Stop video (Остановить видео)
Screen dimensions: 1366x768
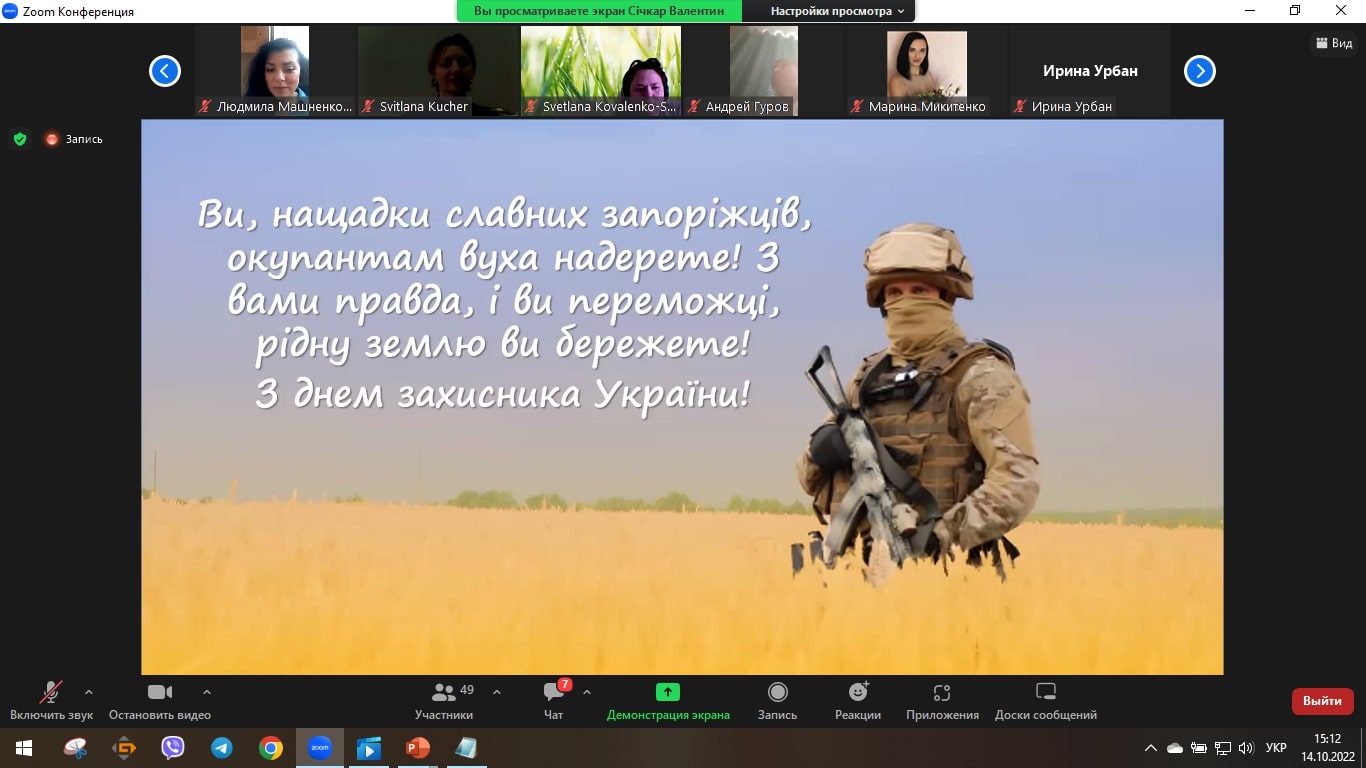click(x=160, y=701)
